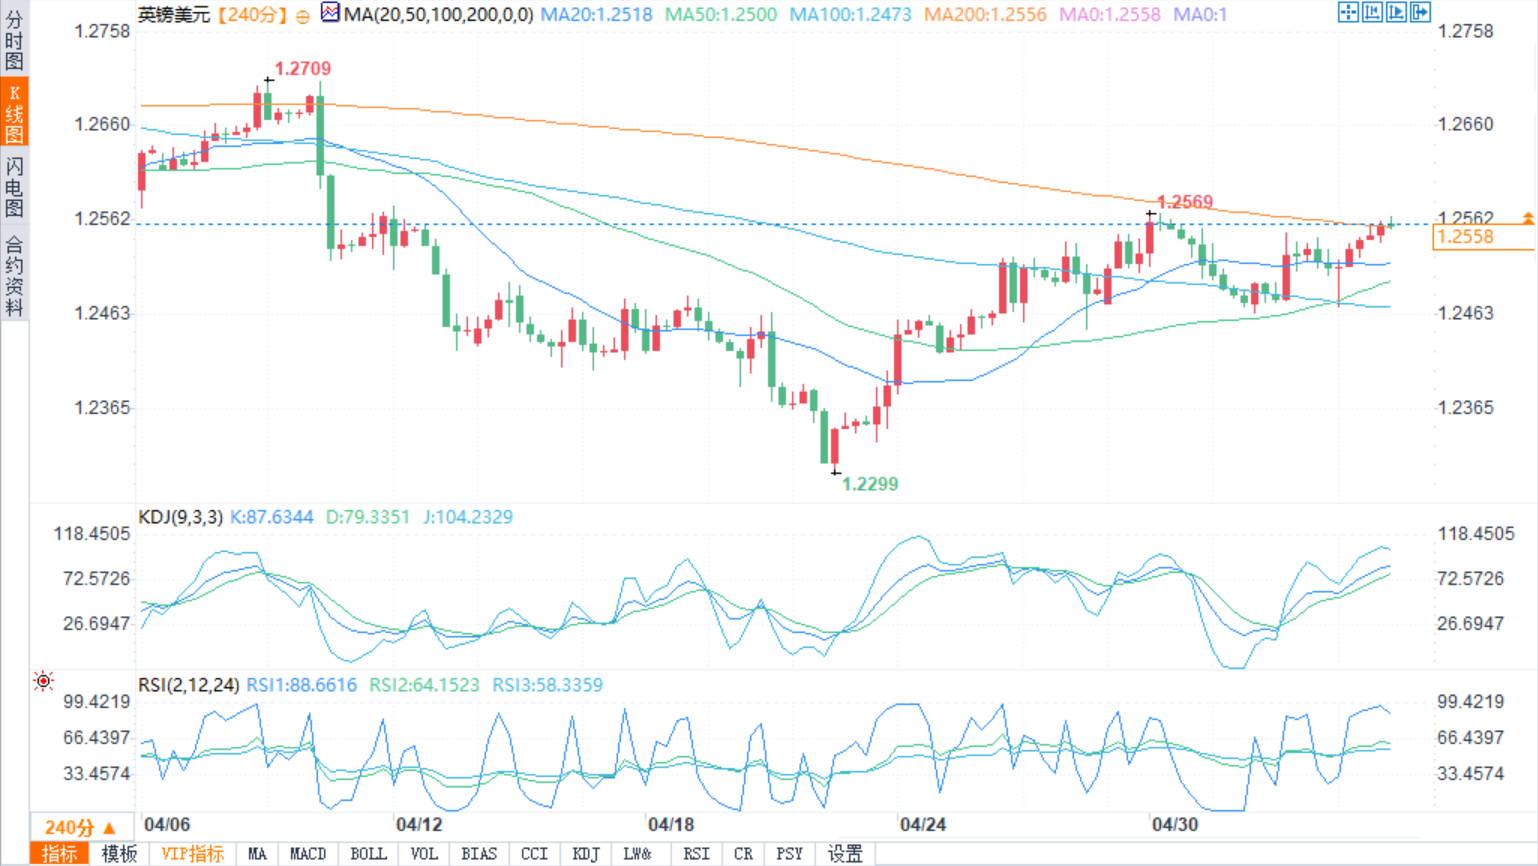Switch to 闪电图 view in sidebar
The width and height of the screenshot is (1538, 866).
pyautogui.click(x=14, y=187)
